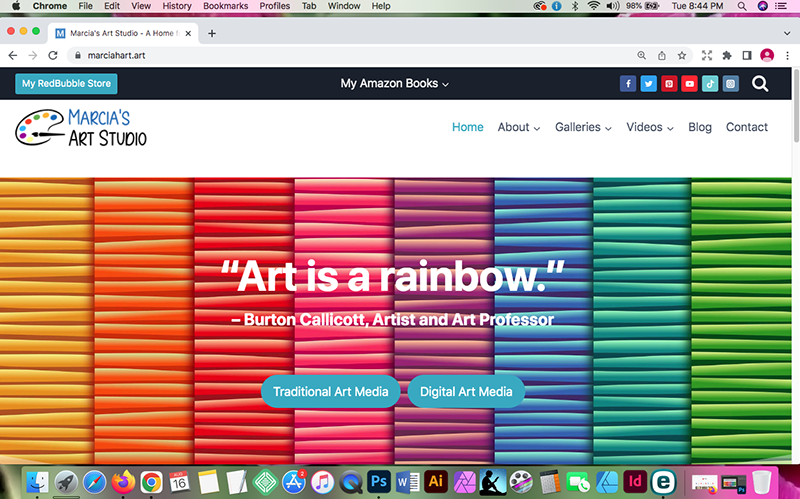Screen dimensions: 800x499
Task: Expand the About menu
Action: (518, 128)
